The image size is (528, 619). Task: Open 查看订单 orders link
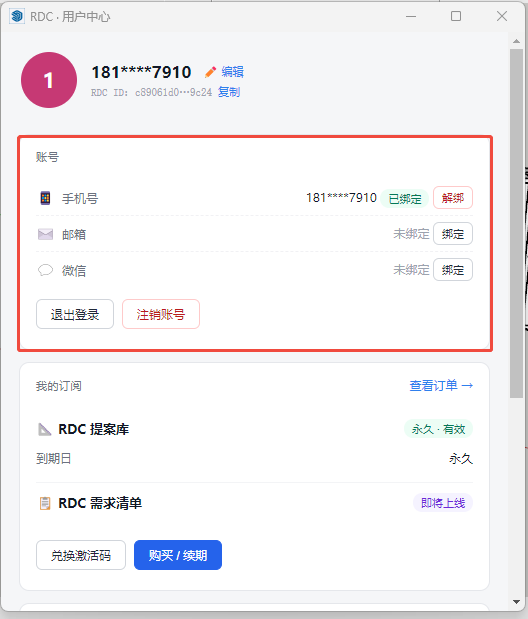coord(441,385)
